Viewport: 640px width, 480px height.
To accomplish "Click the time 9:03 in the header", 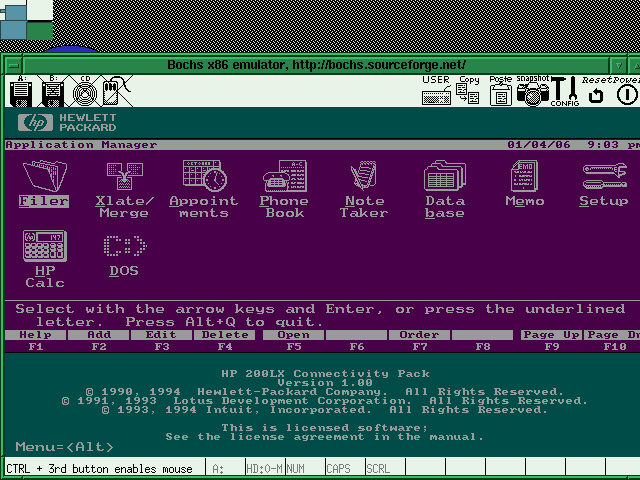I will point(604,145).
